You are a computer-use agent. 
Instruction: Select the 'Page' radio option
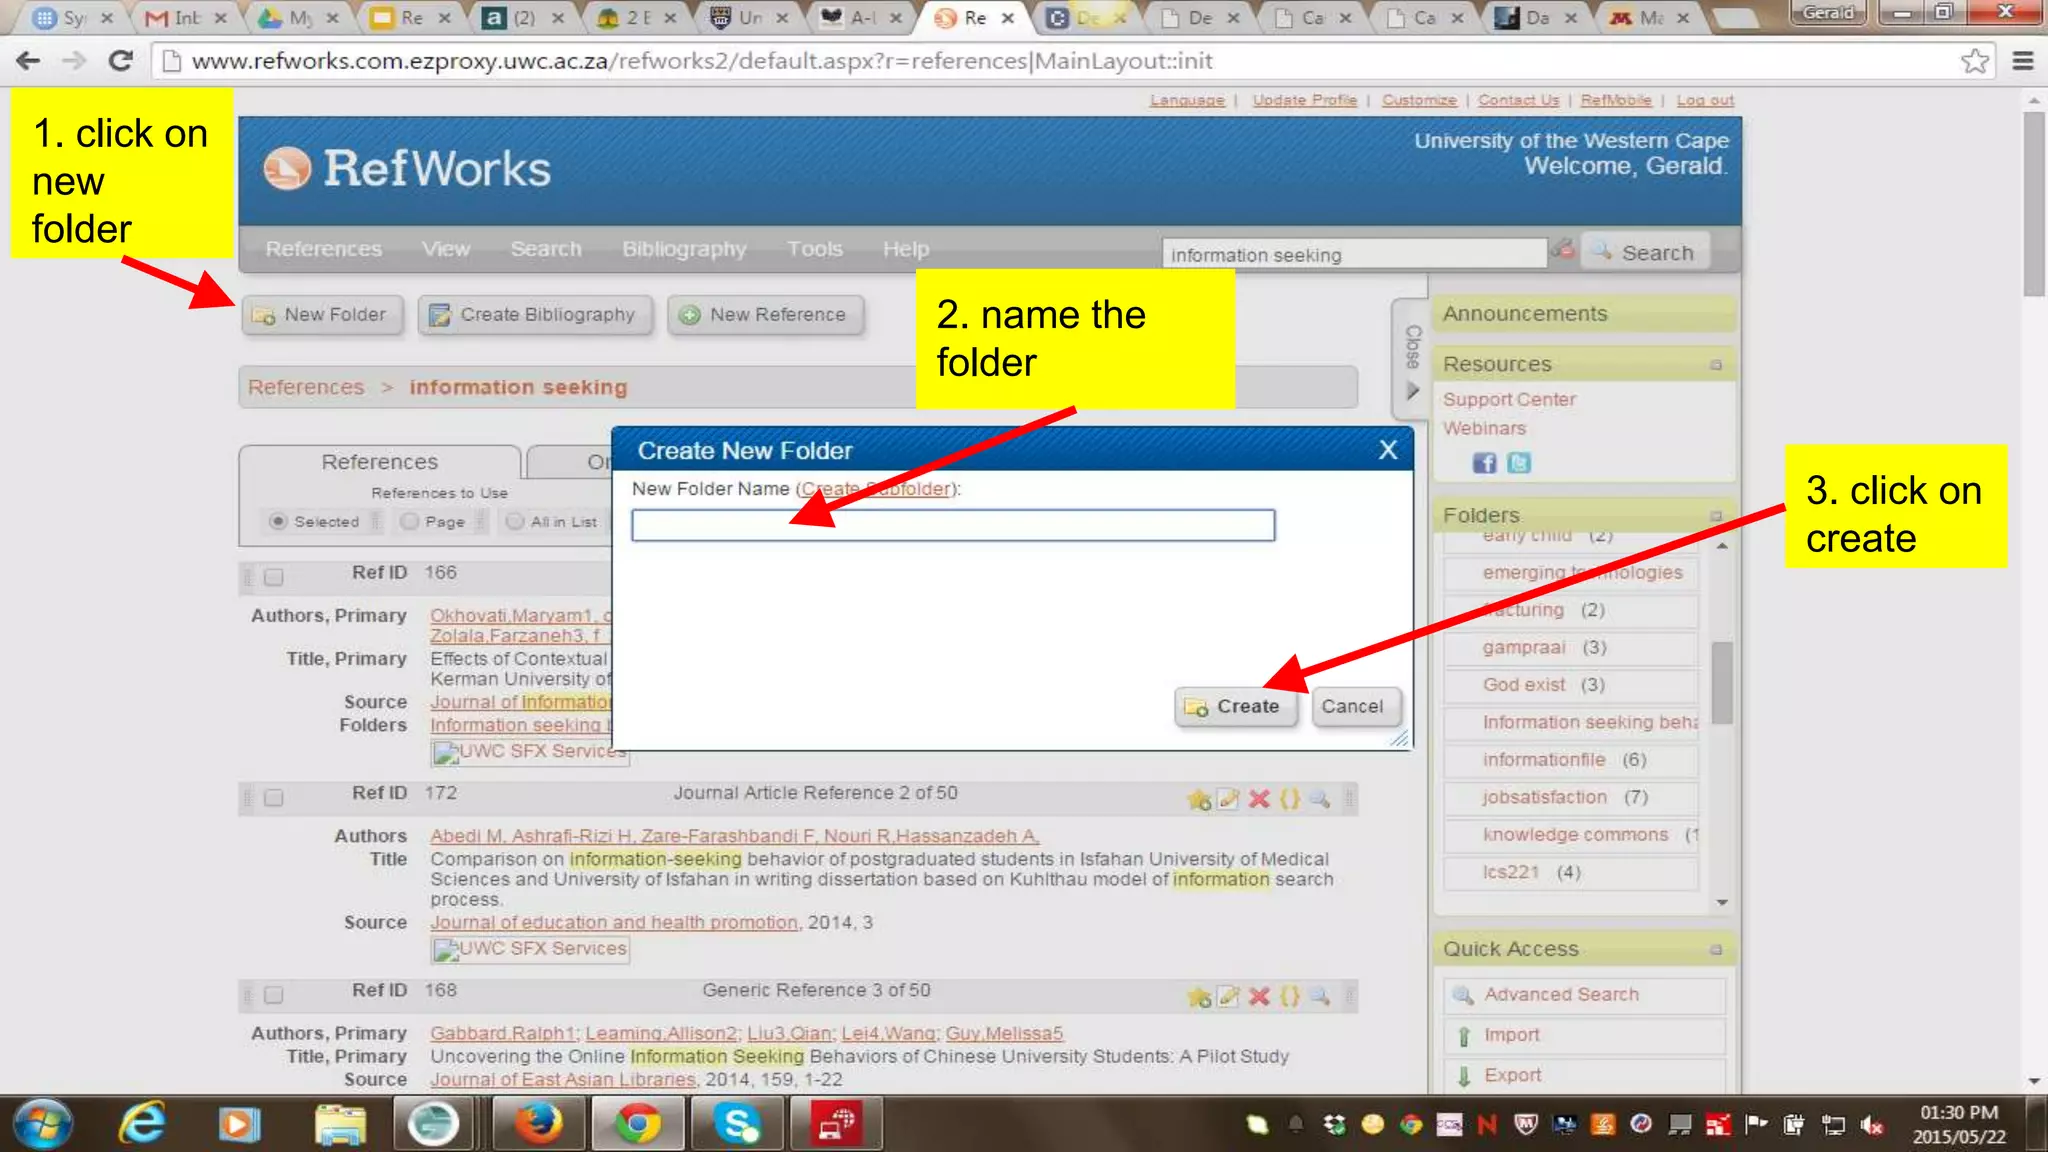408,521
